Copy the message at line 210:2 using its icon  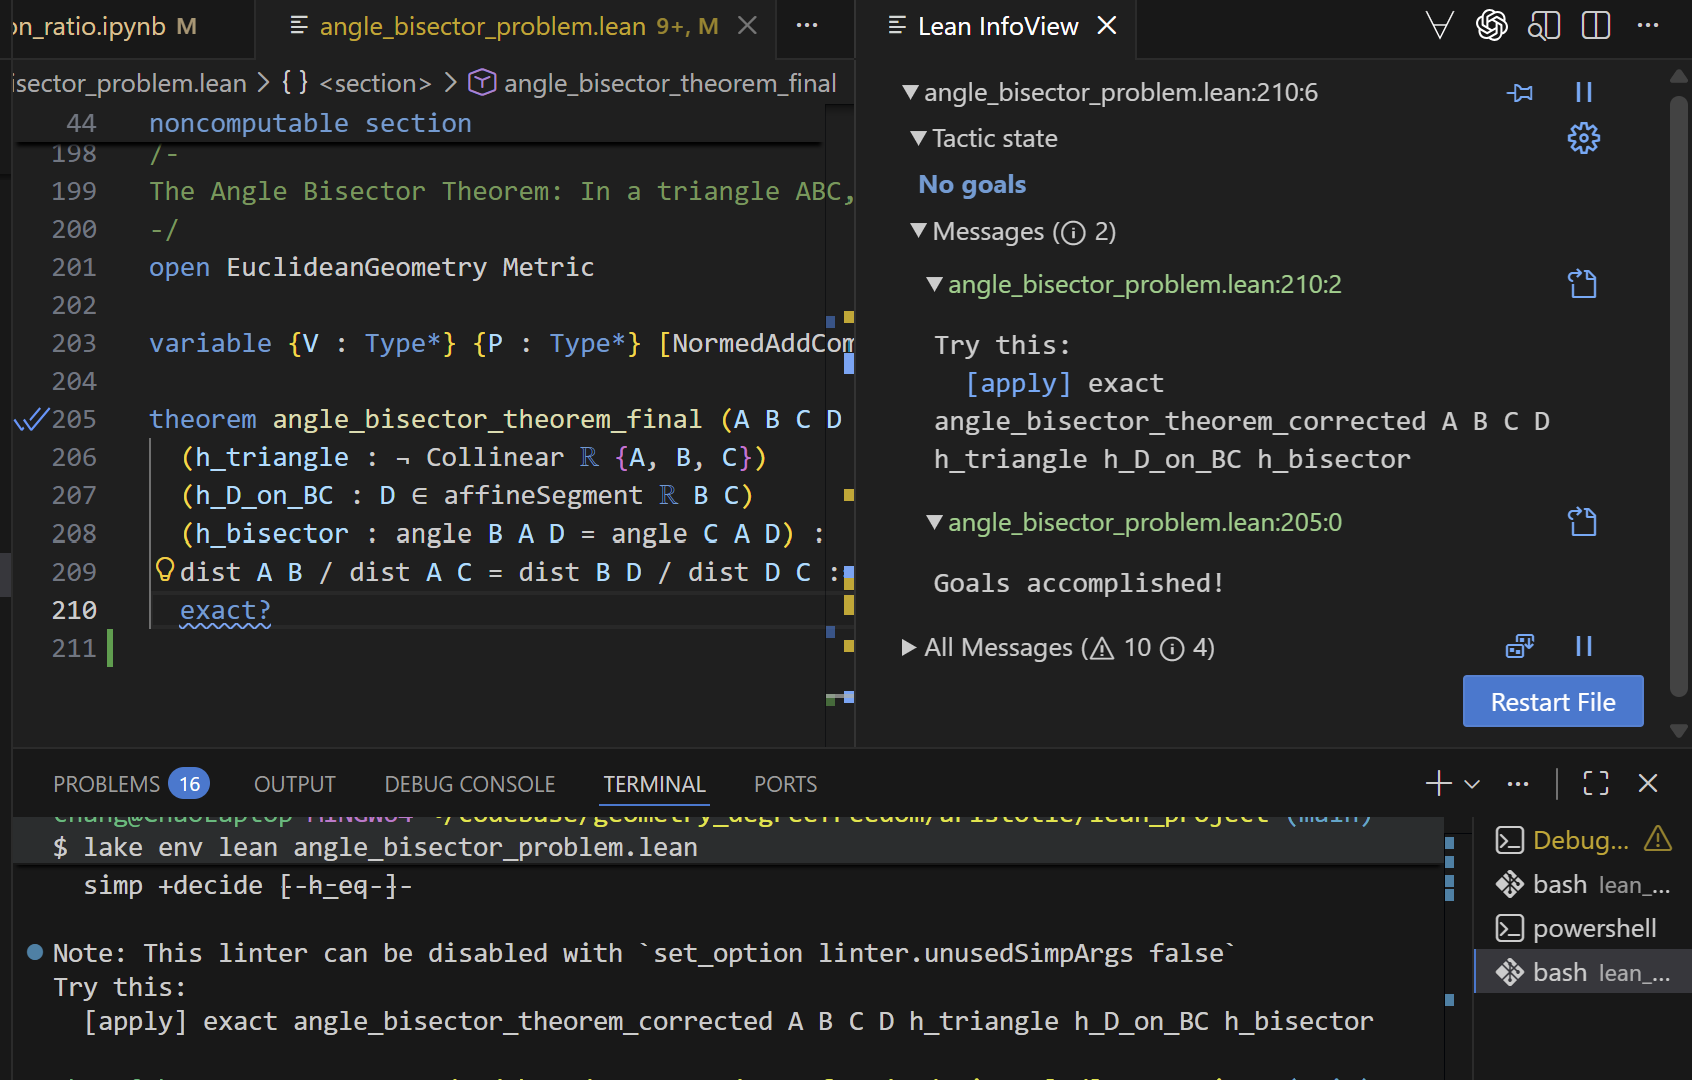click(x=1581, y=283)
